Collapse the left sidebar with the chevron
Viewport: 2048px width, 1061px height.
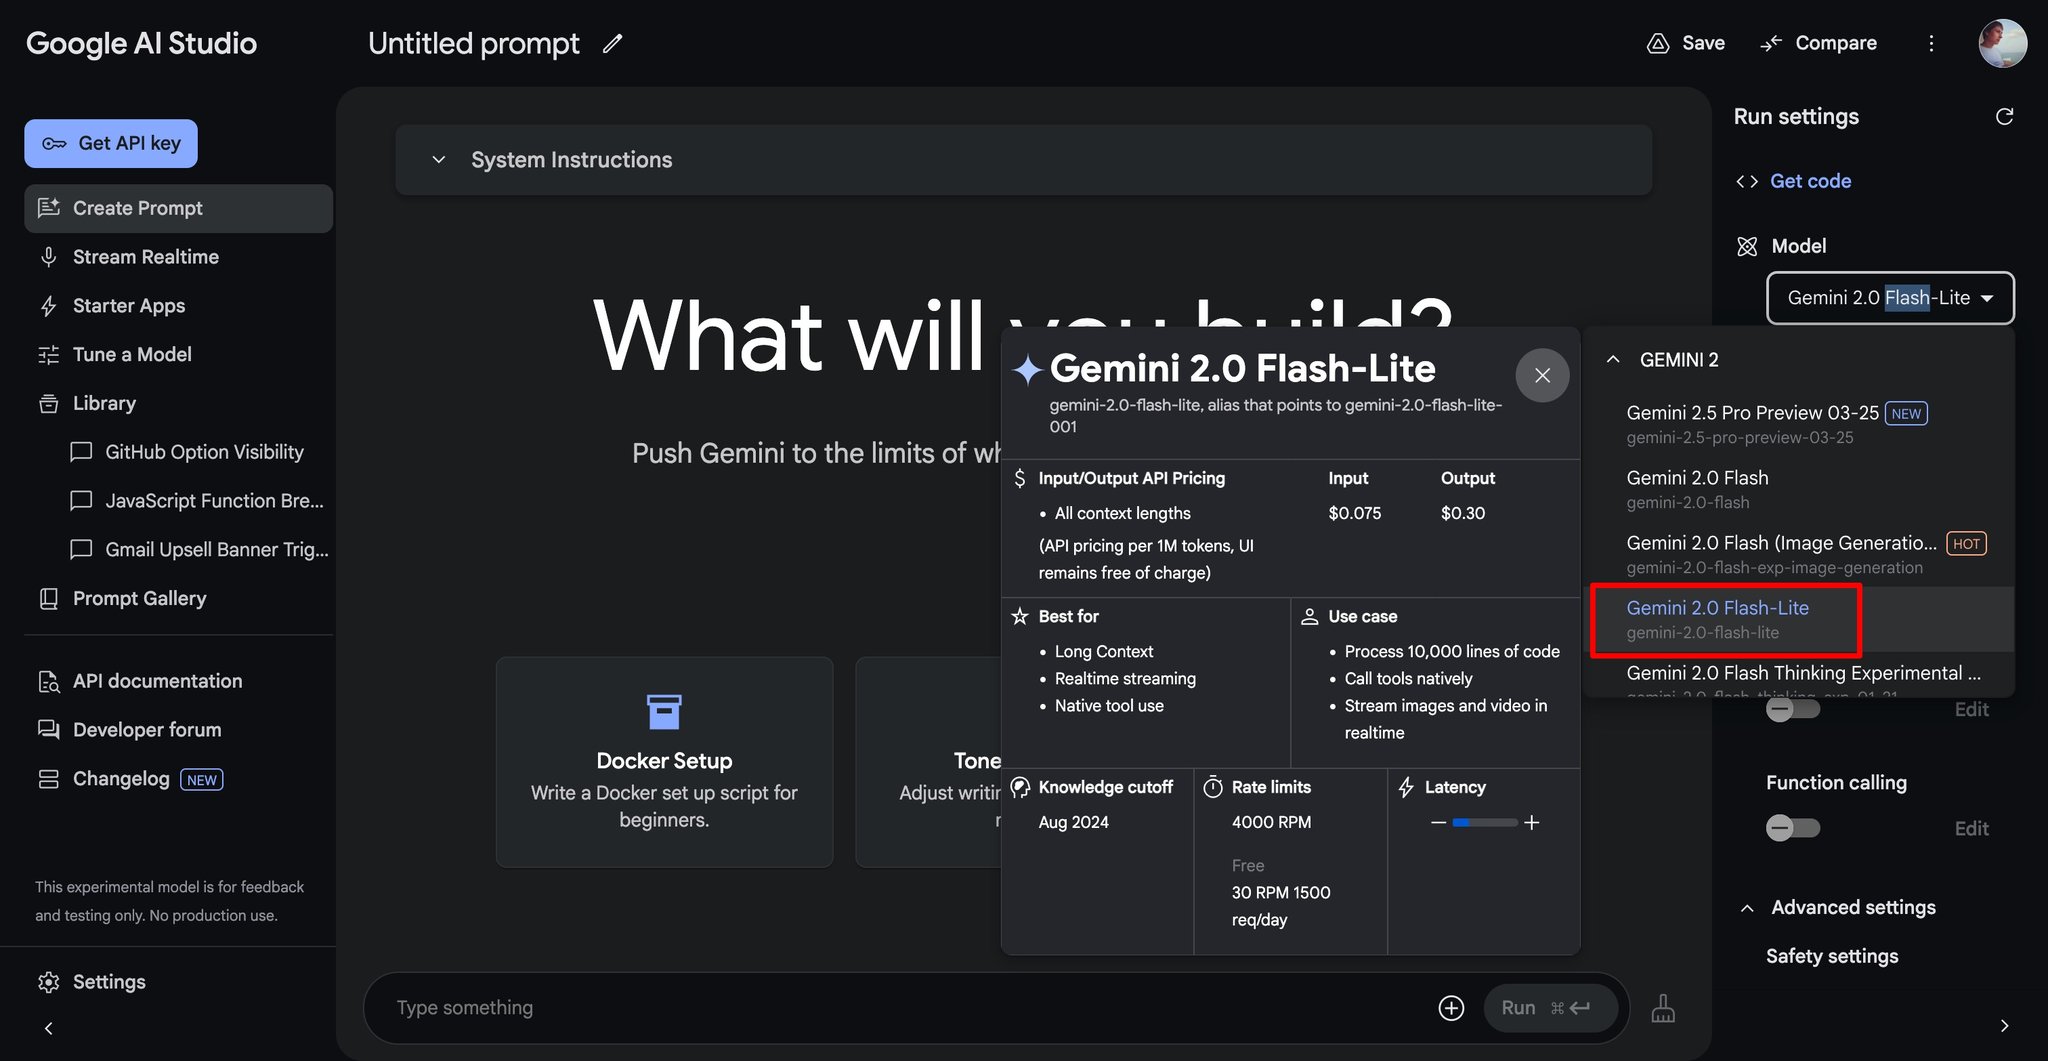click(48, 1028)
